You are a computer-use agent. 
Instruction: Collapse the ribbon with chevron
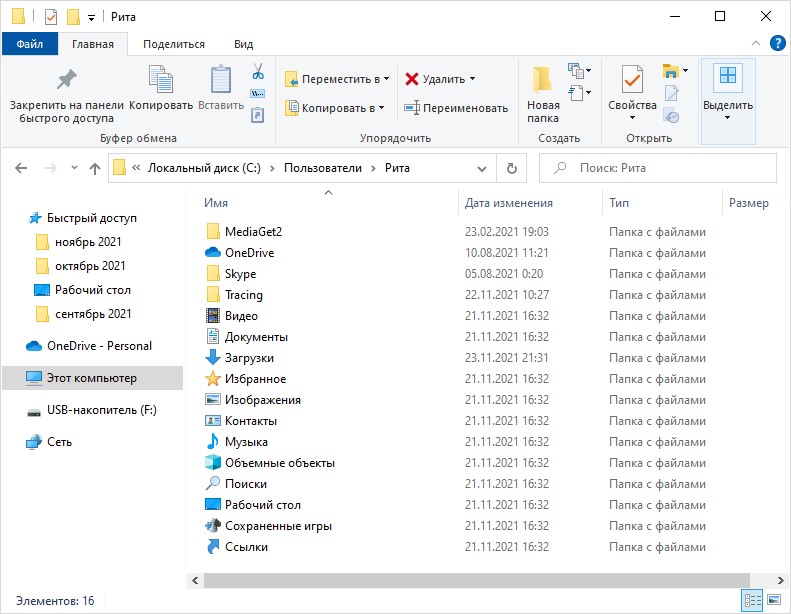756,43
